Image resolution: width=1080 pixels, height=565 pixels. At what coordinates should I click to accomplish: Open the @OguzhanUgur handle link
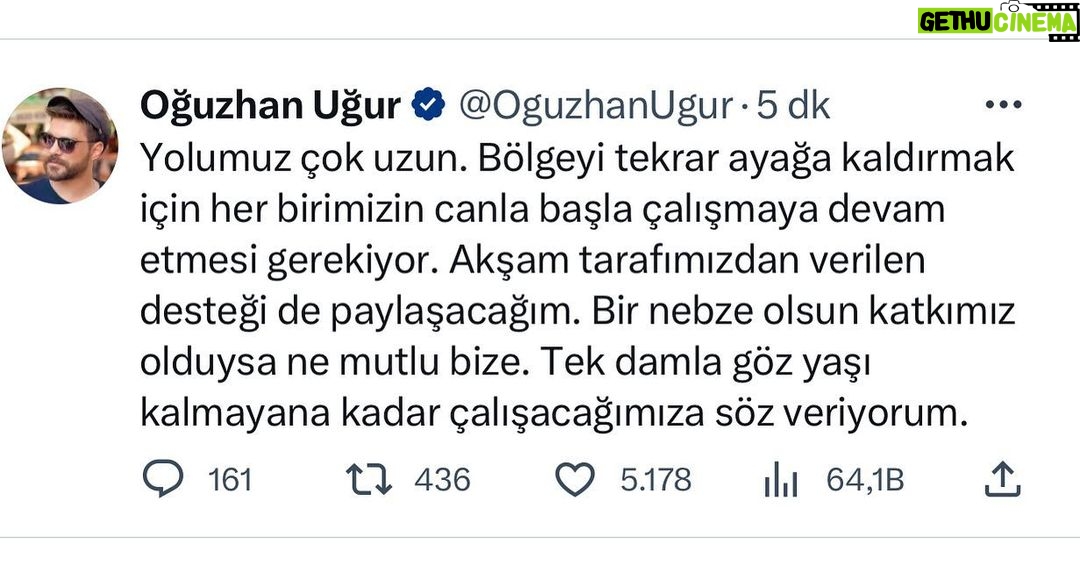[x=596, y=106]
